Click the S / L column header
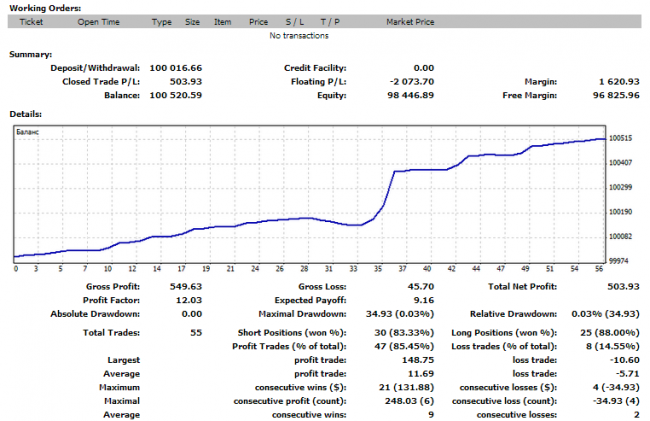 pos(295,21)
